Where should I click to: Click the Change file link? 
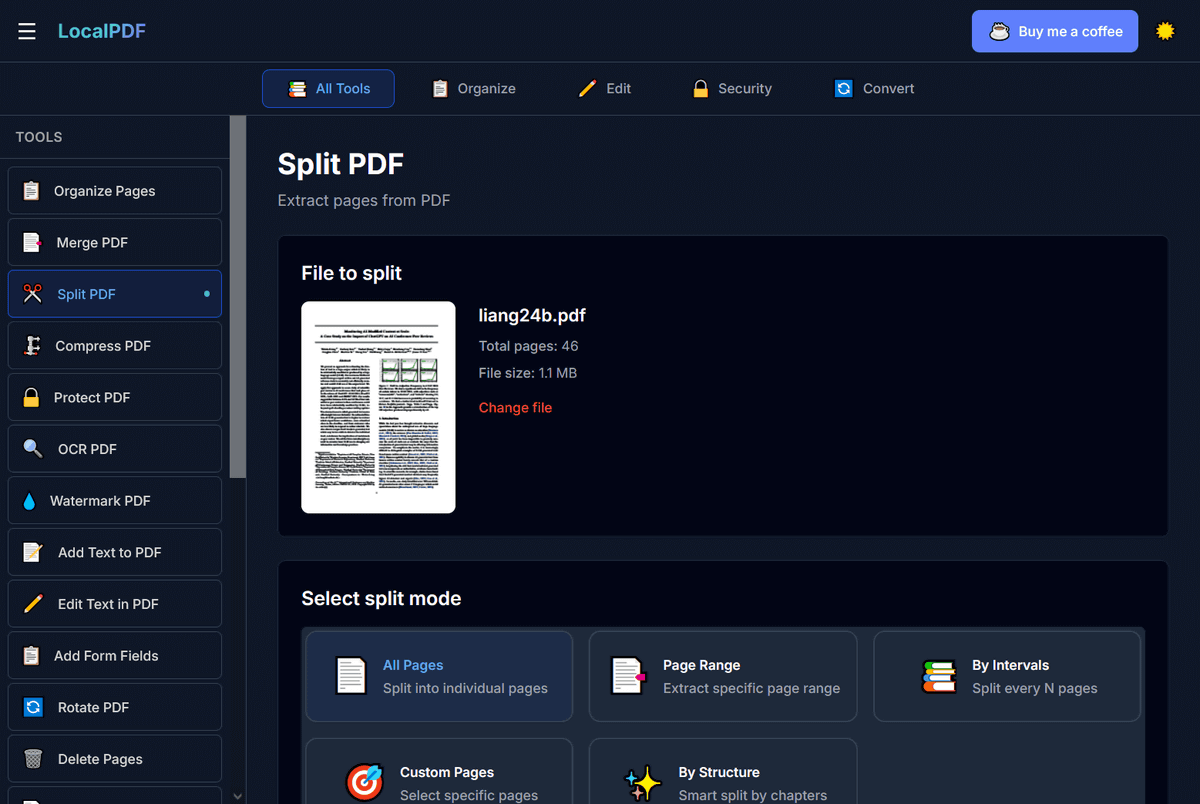[515, 408]
